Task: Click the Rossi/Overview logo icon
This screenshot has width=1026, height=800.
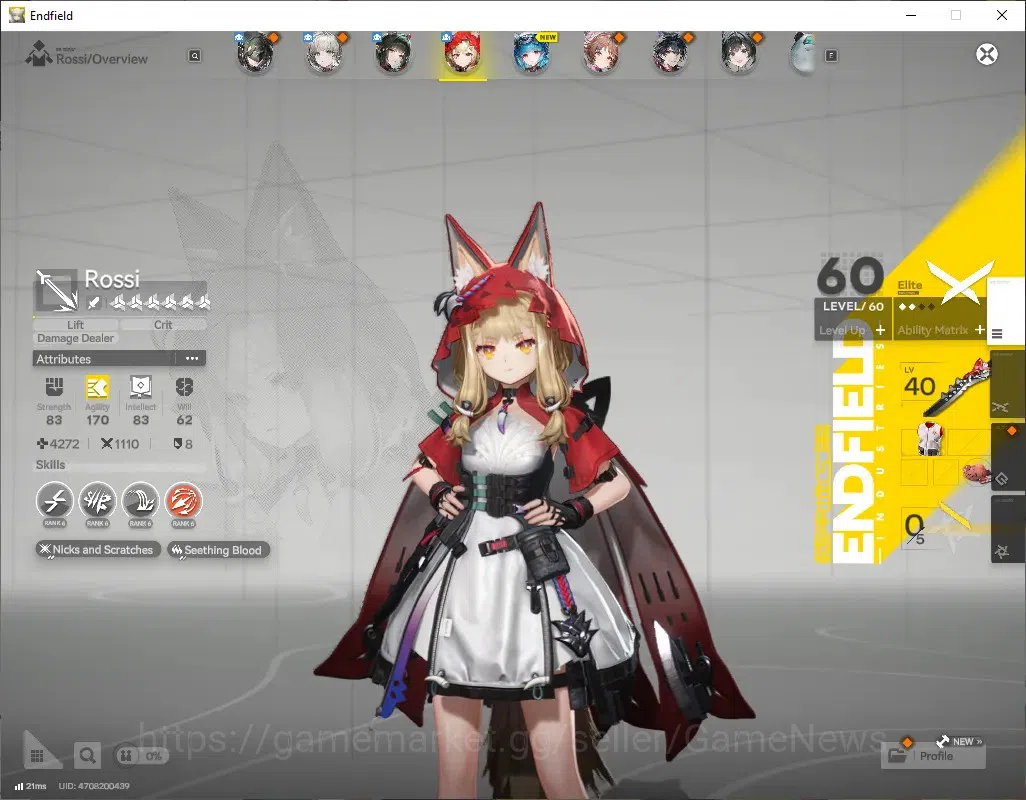Action: click(x=39, y=54)
